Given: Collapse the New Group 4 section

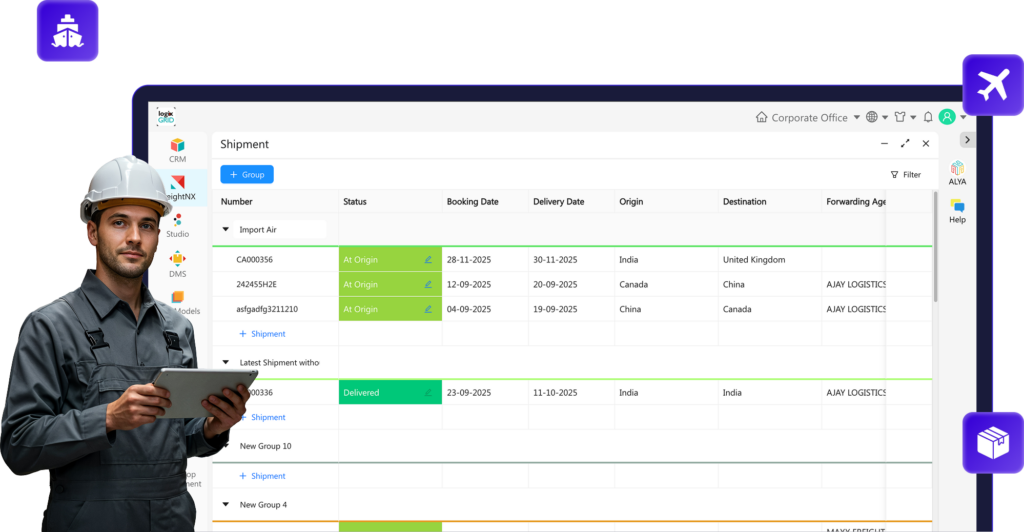Looking at the screenshot, I should [226, 505].
